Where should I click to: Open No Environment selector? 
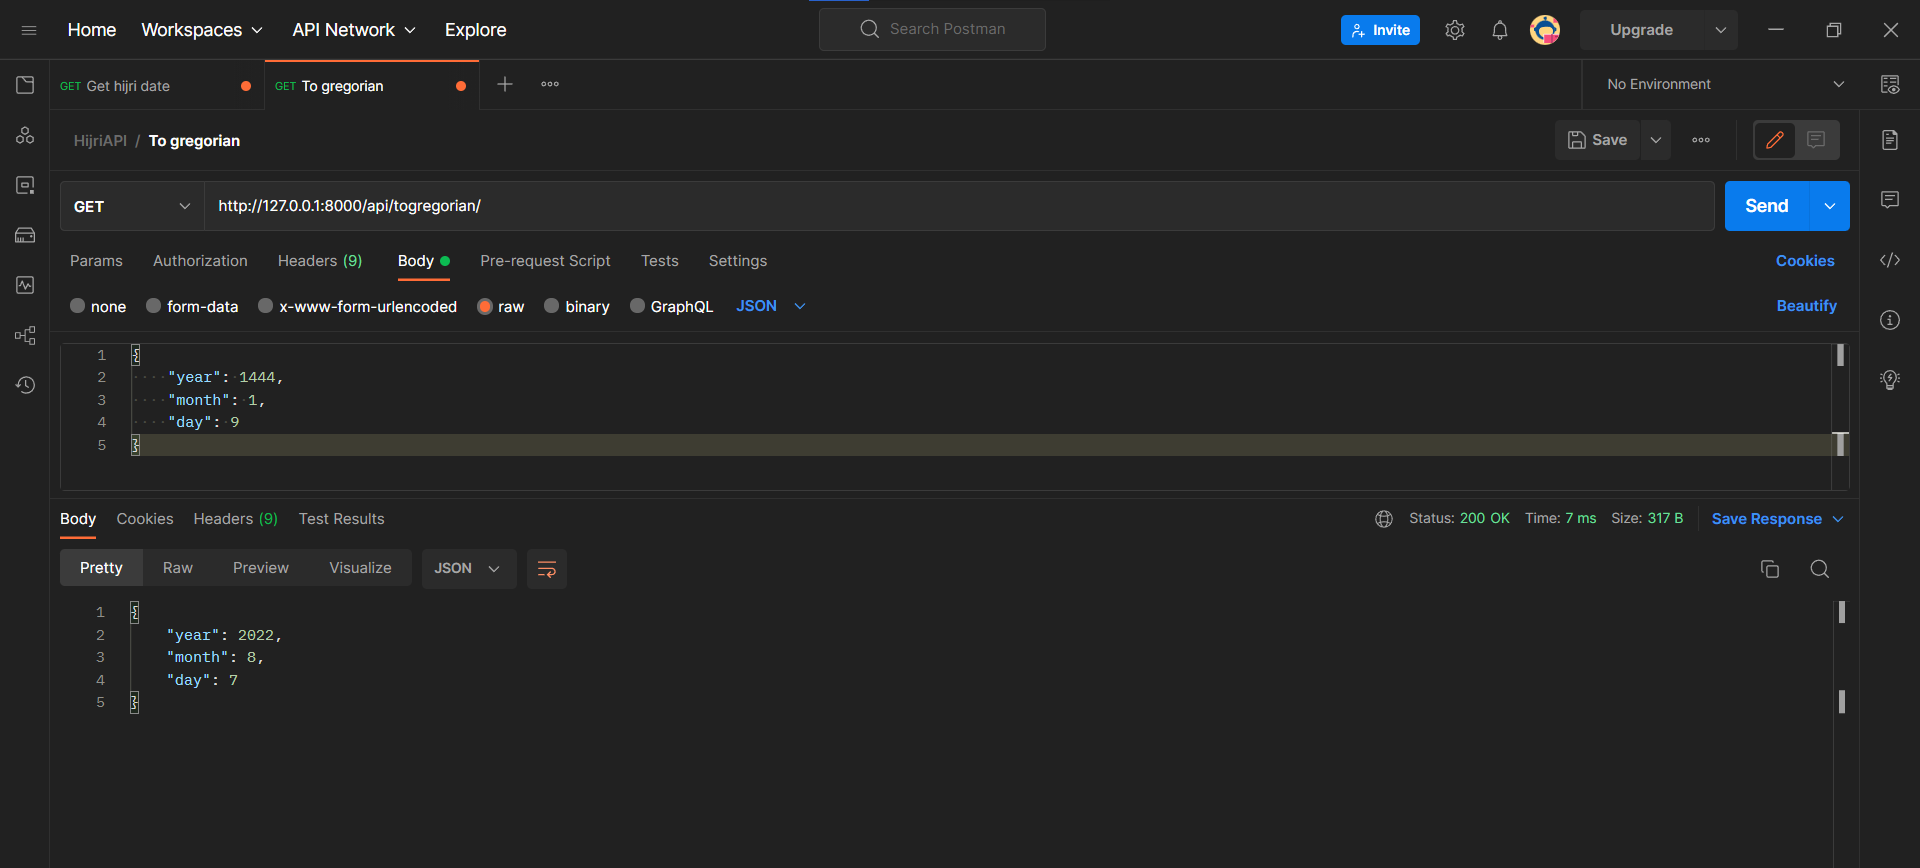coord(1725,84)
